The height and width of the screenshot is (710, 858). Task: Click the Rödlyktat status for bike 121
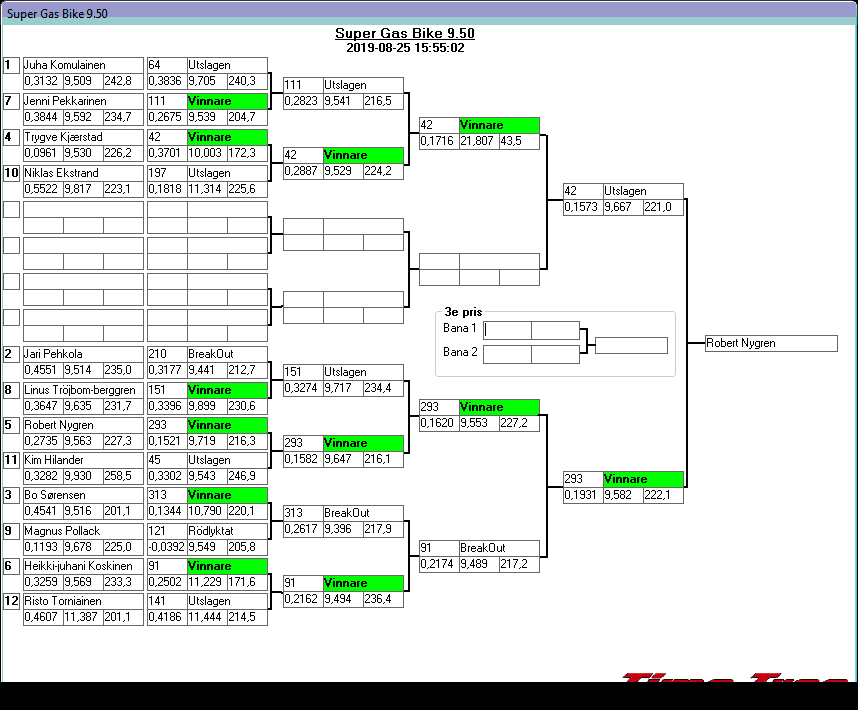tap(227, 531)
